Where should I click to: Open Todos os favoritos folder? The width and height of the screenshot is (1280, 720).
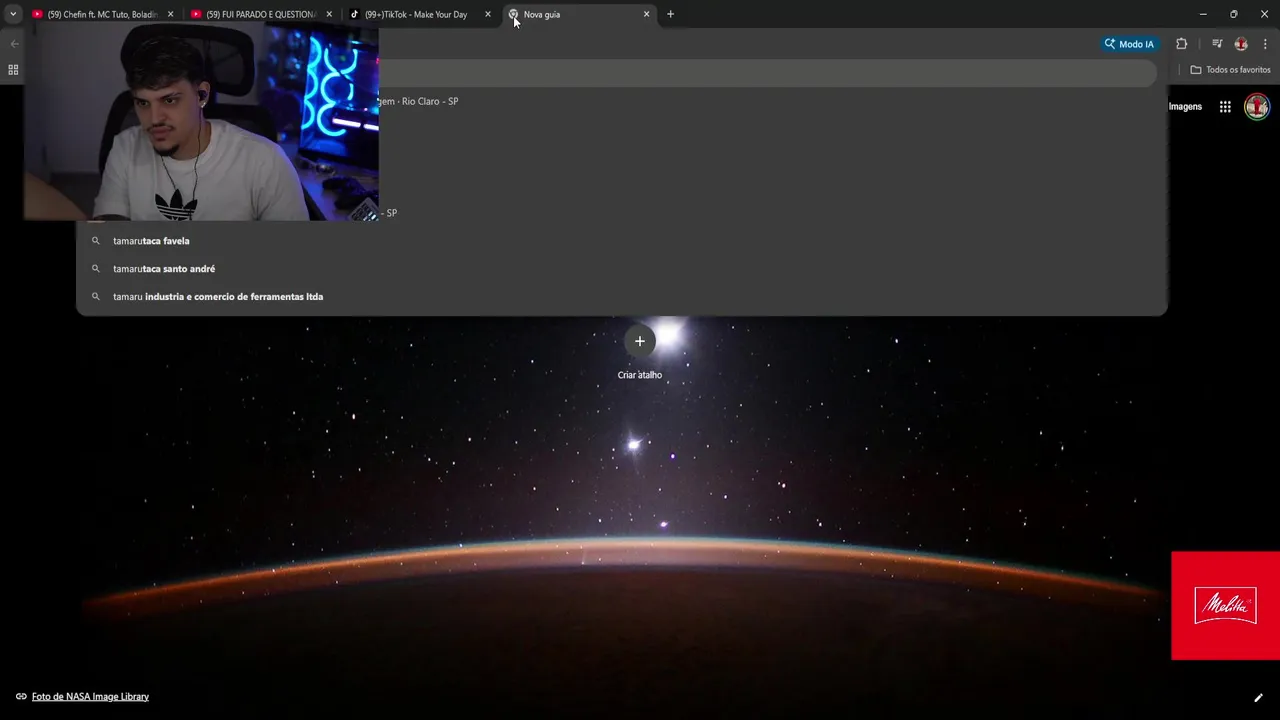(x=1230, y=70)
